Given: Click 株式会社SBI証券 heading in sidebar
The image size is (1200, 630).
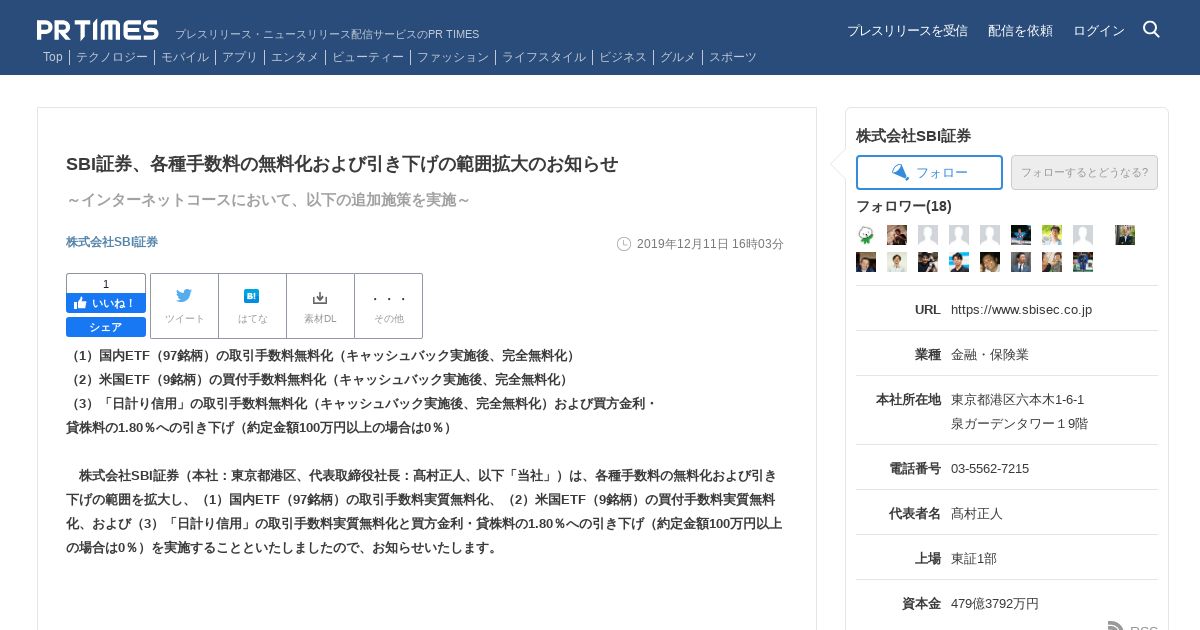Looking at the screenshot, I should point(913,135).
